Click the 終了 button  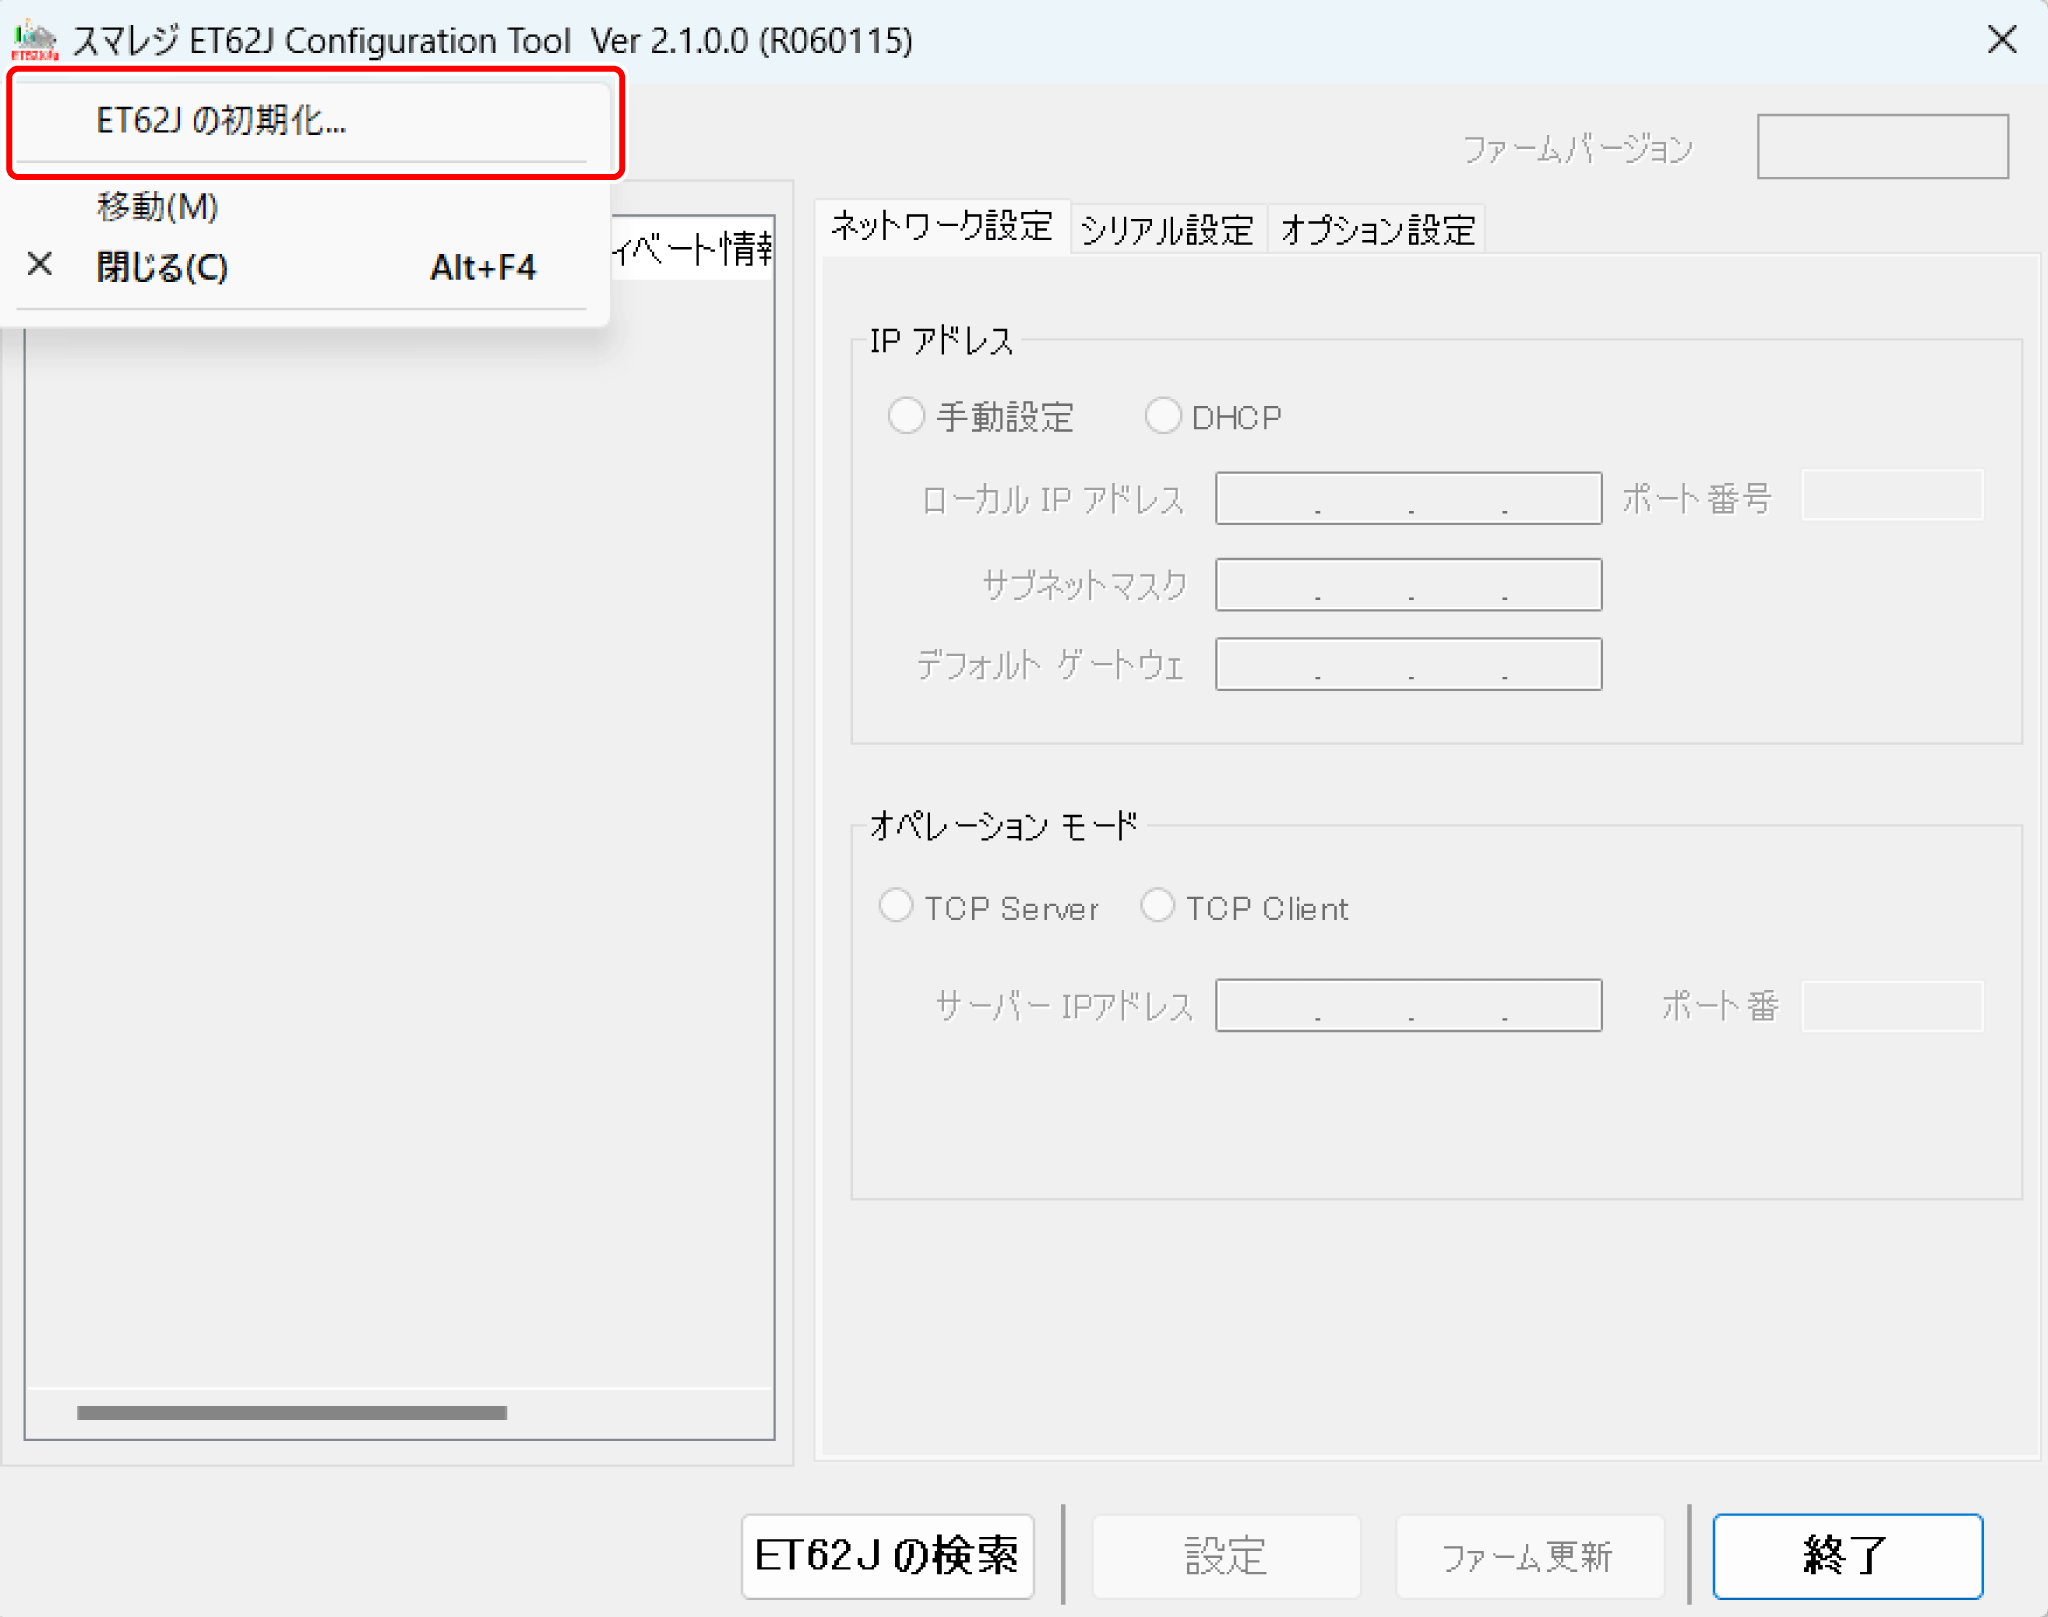[1847, 1556]
